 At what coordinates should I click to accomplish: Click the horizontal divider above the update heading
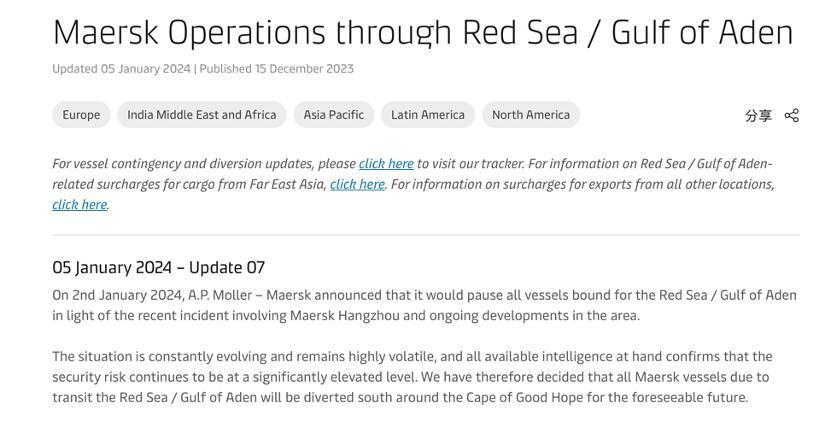(x=425, y=235)
